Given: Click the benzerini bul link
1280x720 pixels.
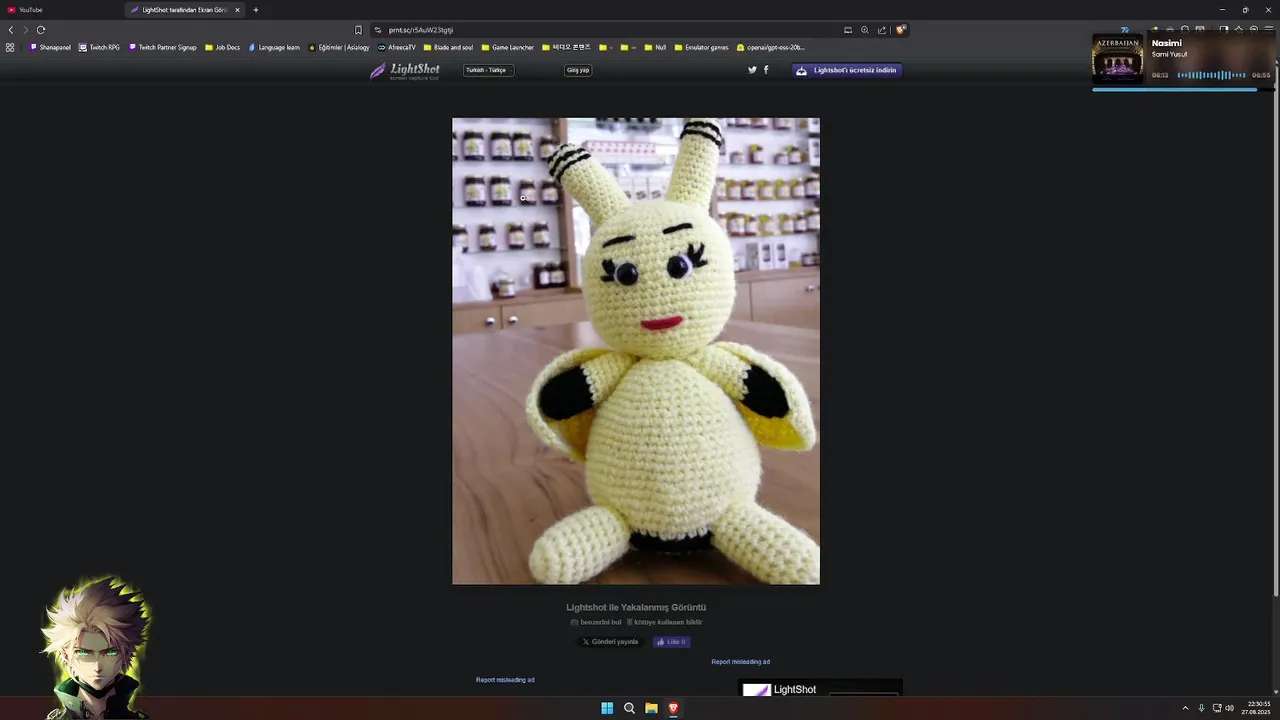Looking at the screenshot, I should point(596,622).
